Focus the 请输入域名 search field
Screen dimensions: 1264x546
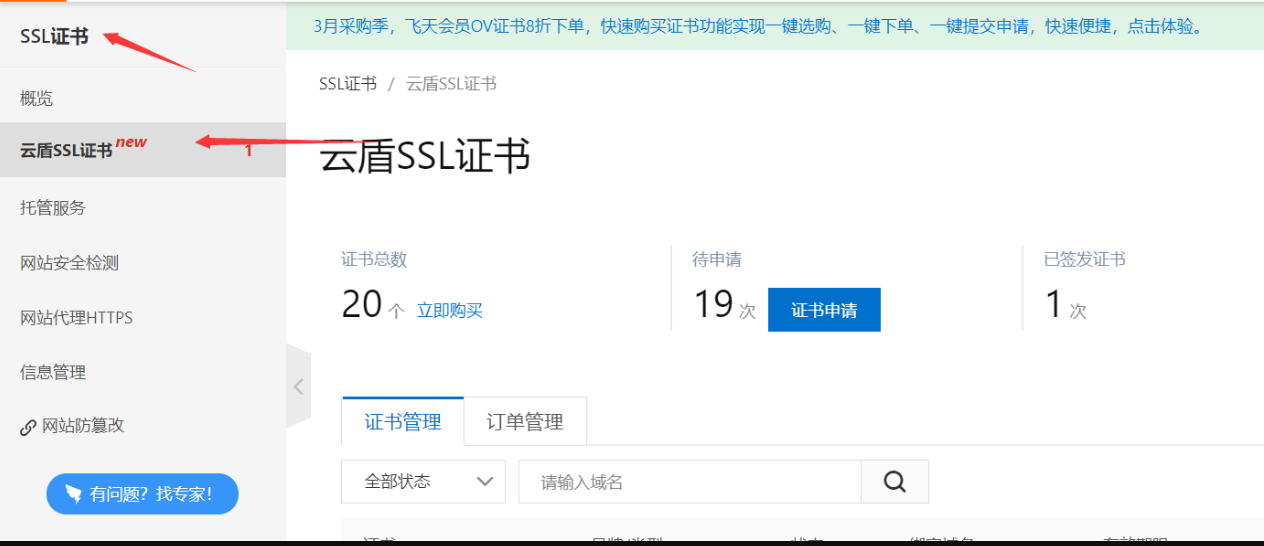[x=690, y=482]
